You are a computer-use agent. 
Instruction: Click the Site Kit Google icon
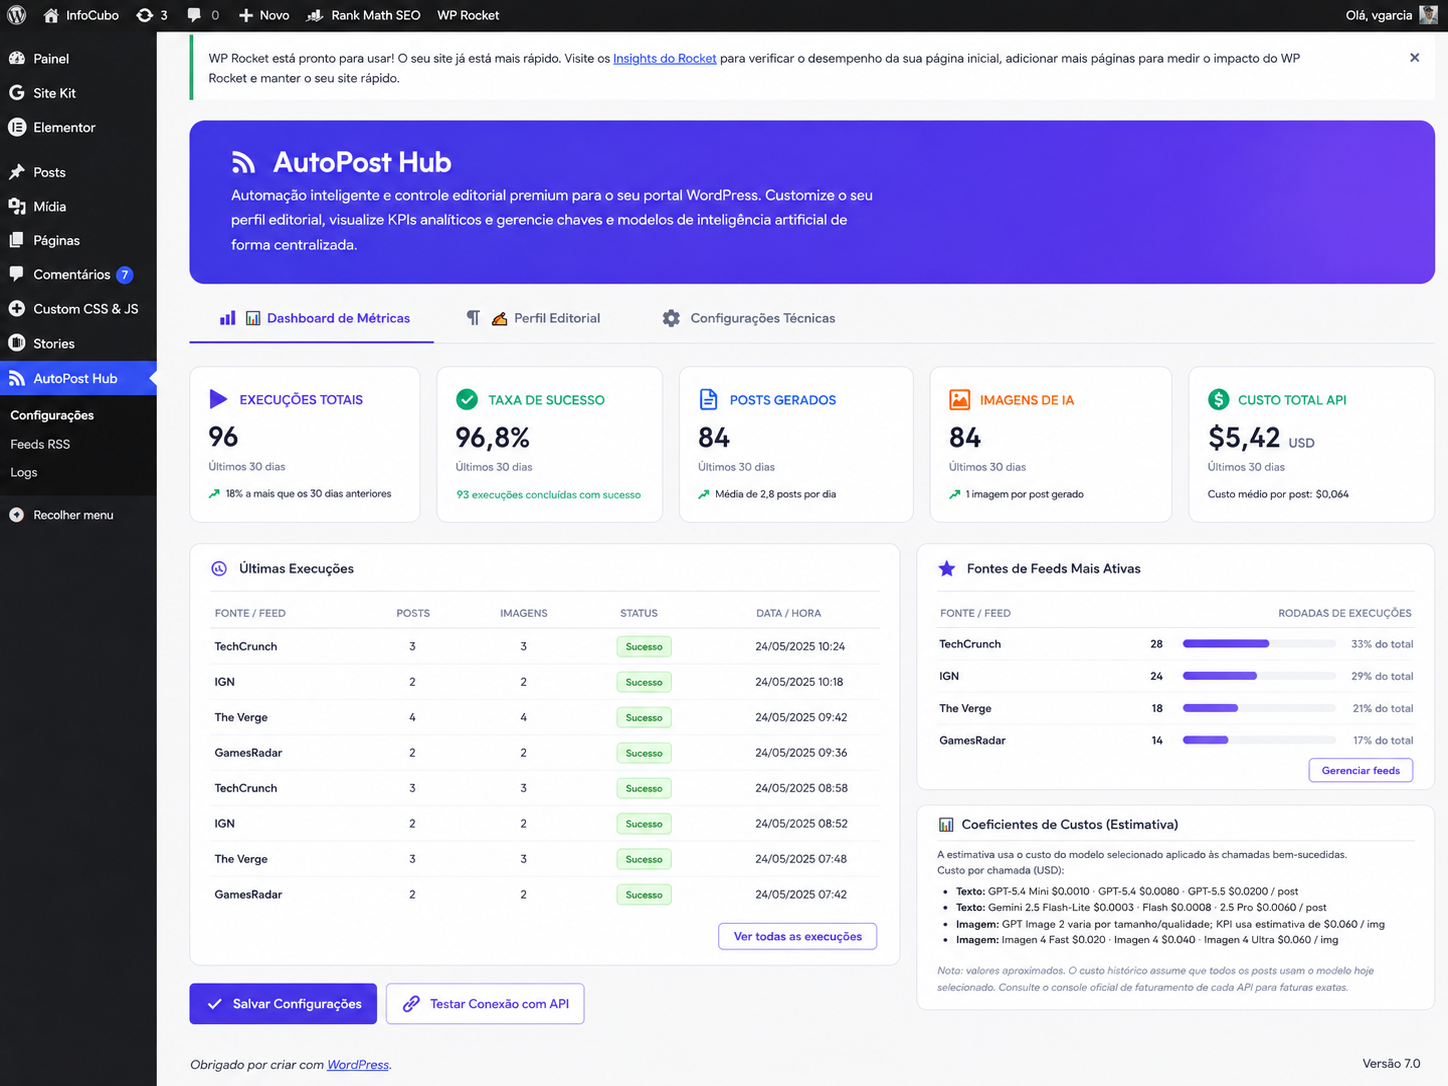[17, 93]
